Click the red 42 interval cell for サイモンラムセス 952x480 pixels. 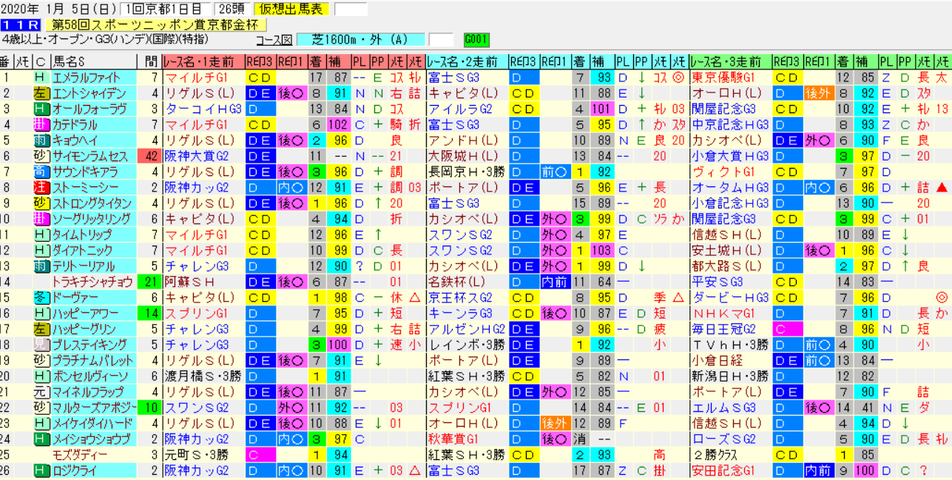(x=150, y=156)
